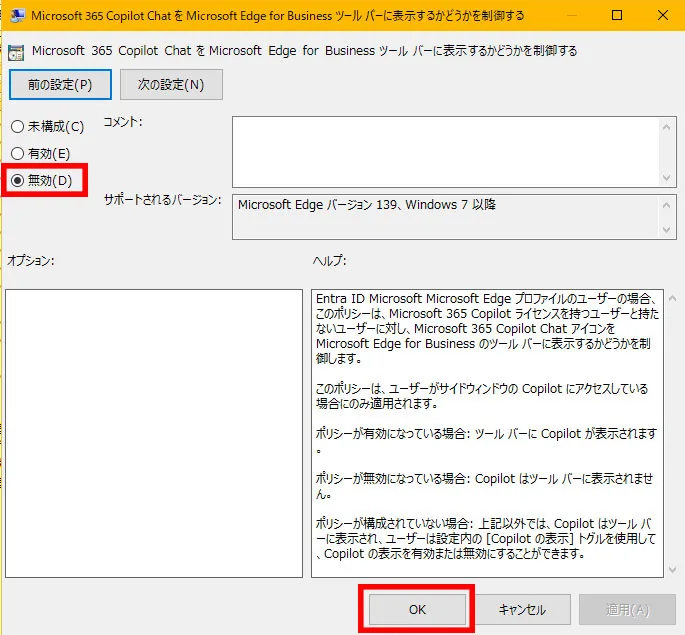Confirm with the OK button

[x=417, y=609]
